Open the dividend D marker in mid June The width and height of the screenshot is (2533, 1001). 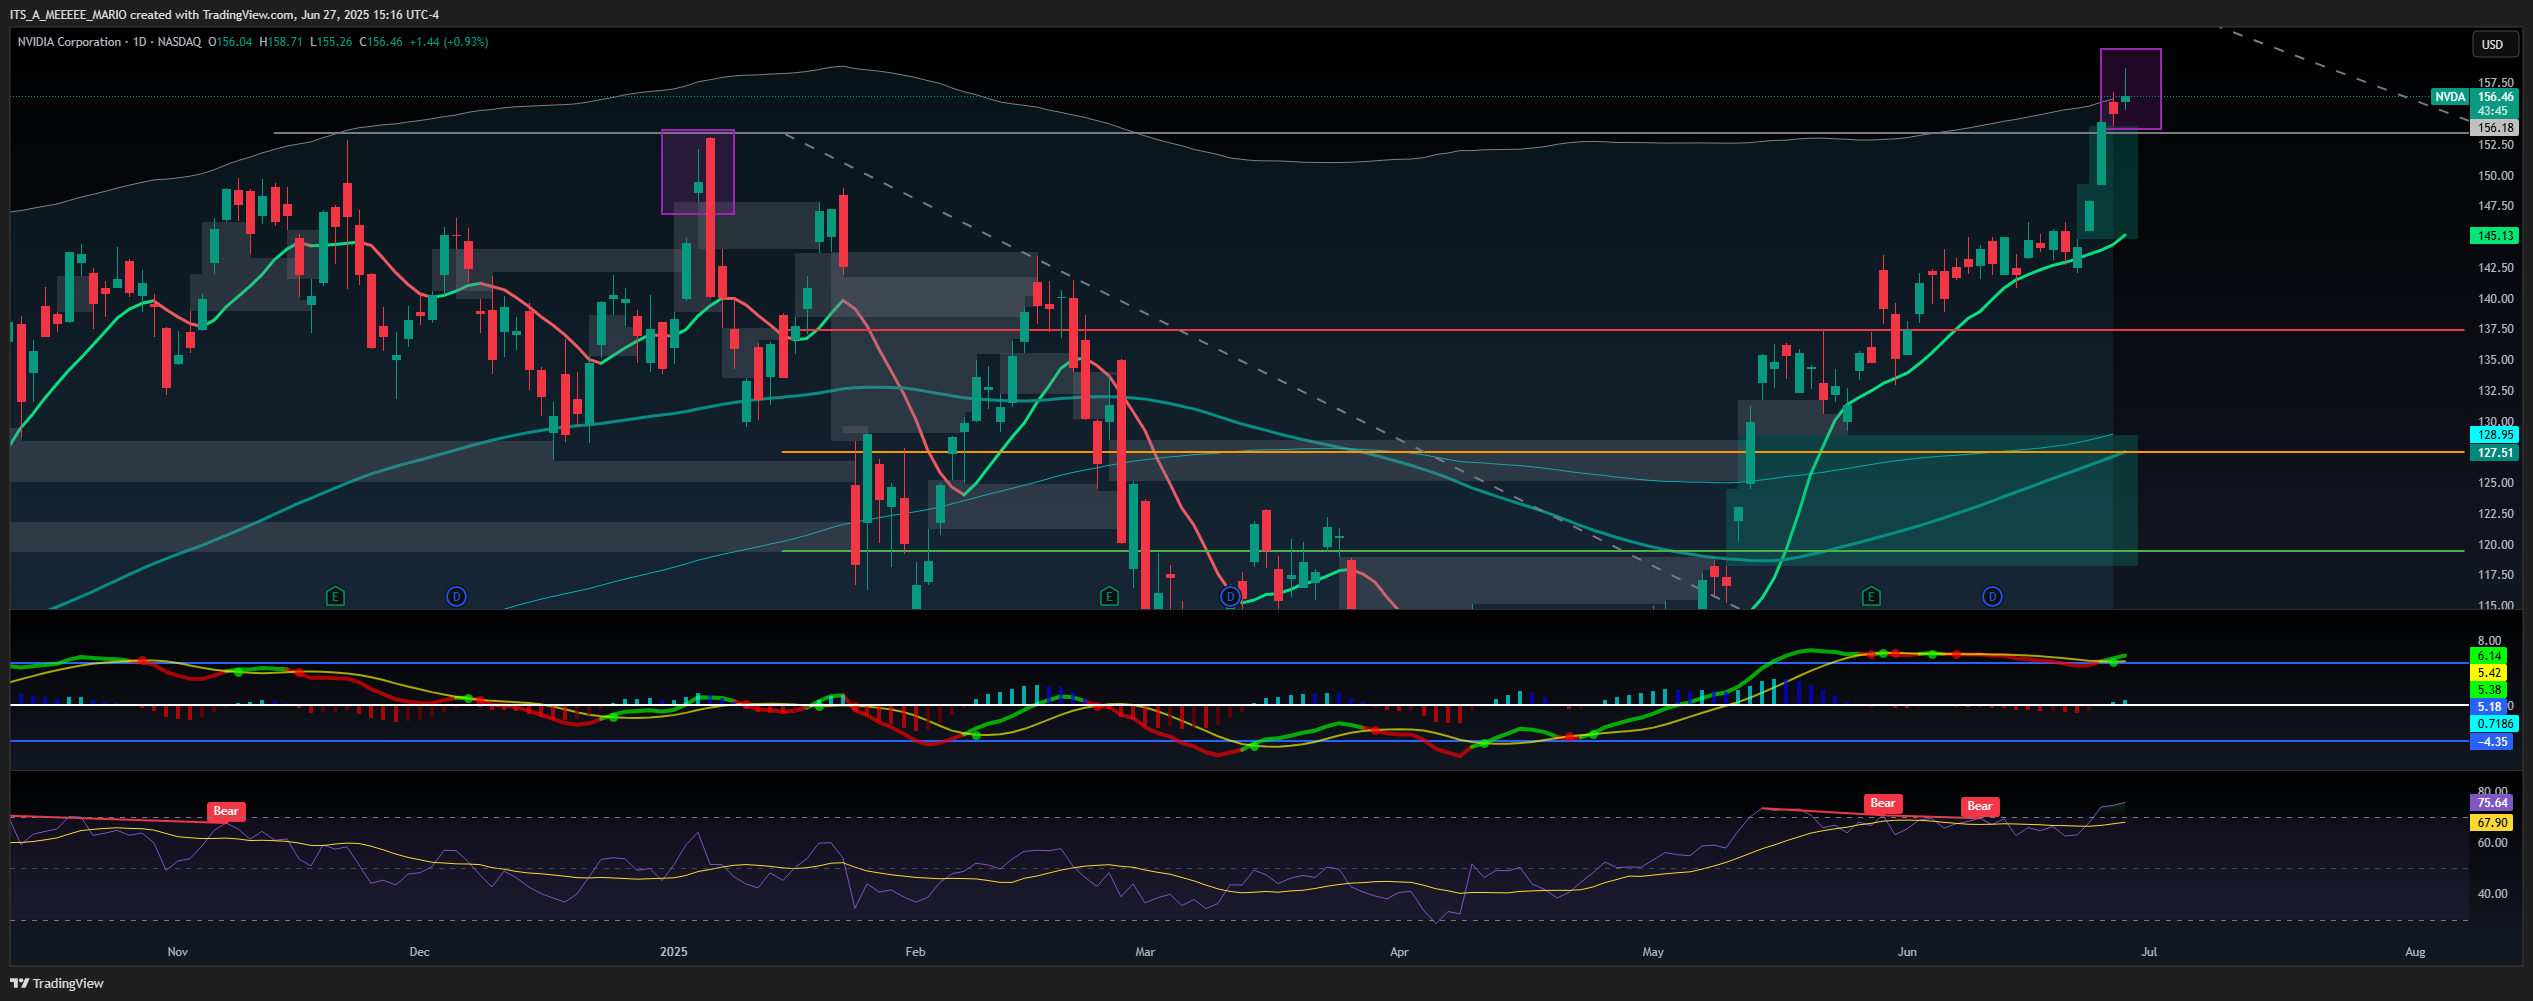(x=1992, y=597)
